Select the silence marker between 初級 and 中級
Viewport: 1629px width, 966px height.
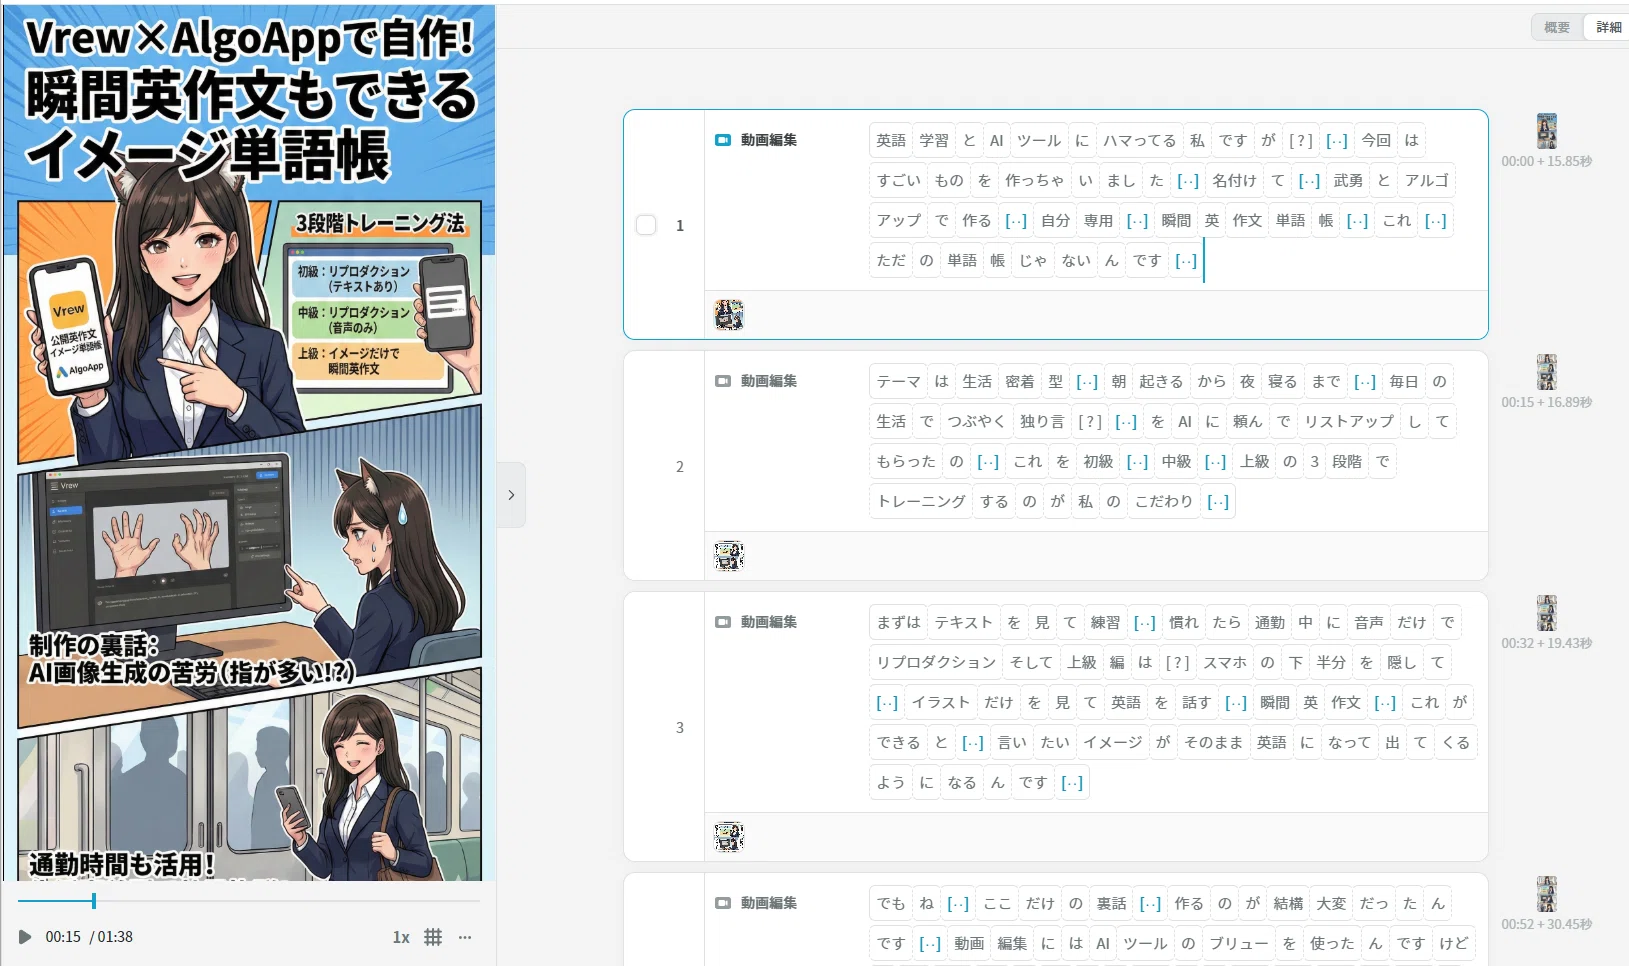tap(1137, 462)
